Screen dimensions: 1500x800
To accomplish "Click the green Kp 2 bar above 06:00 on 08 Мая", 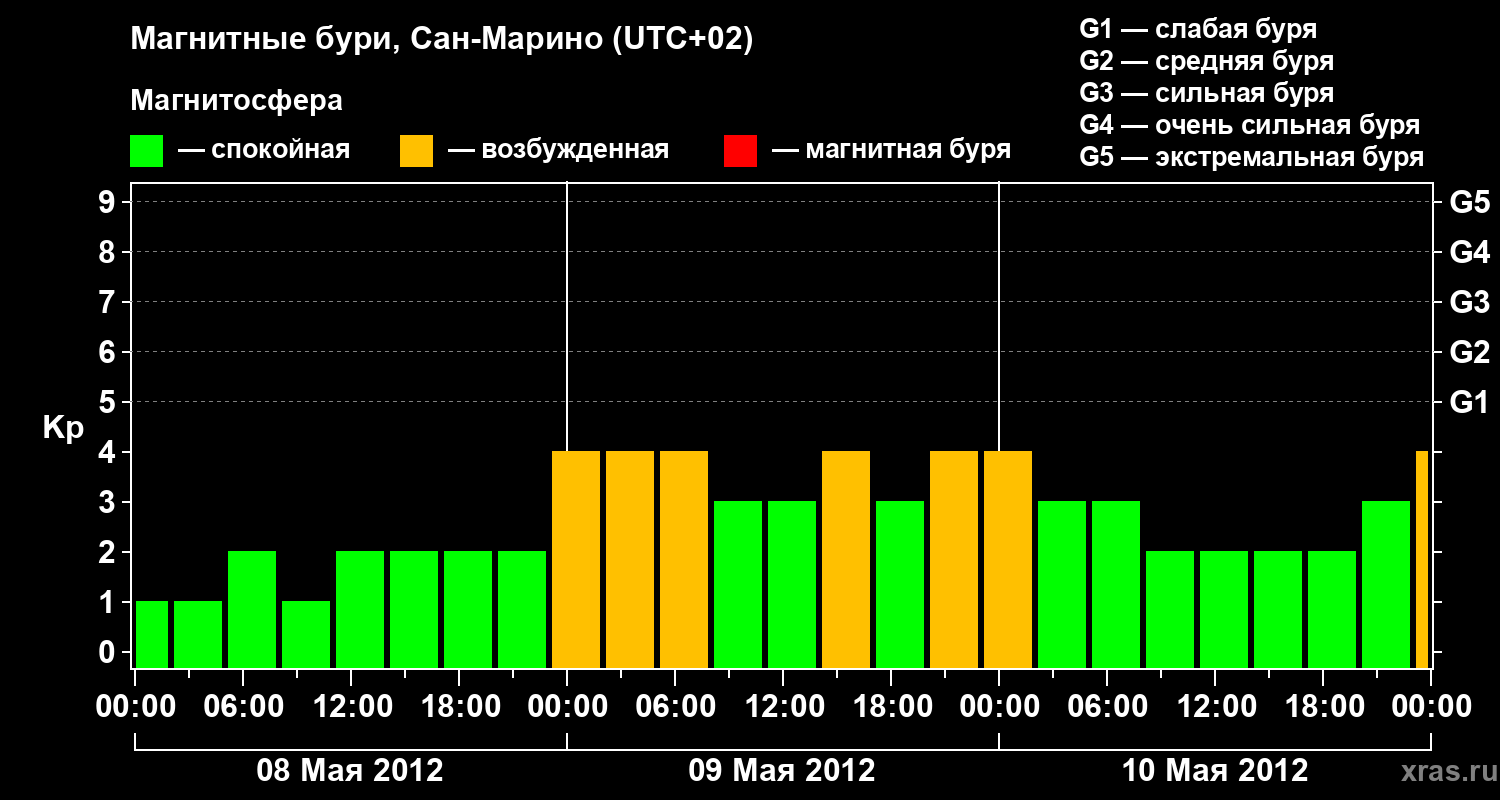I will pyautogui.click(x=252, y=609).
